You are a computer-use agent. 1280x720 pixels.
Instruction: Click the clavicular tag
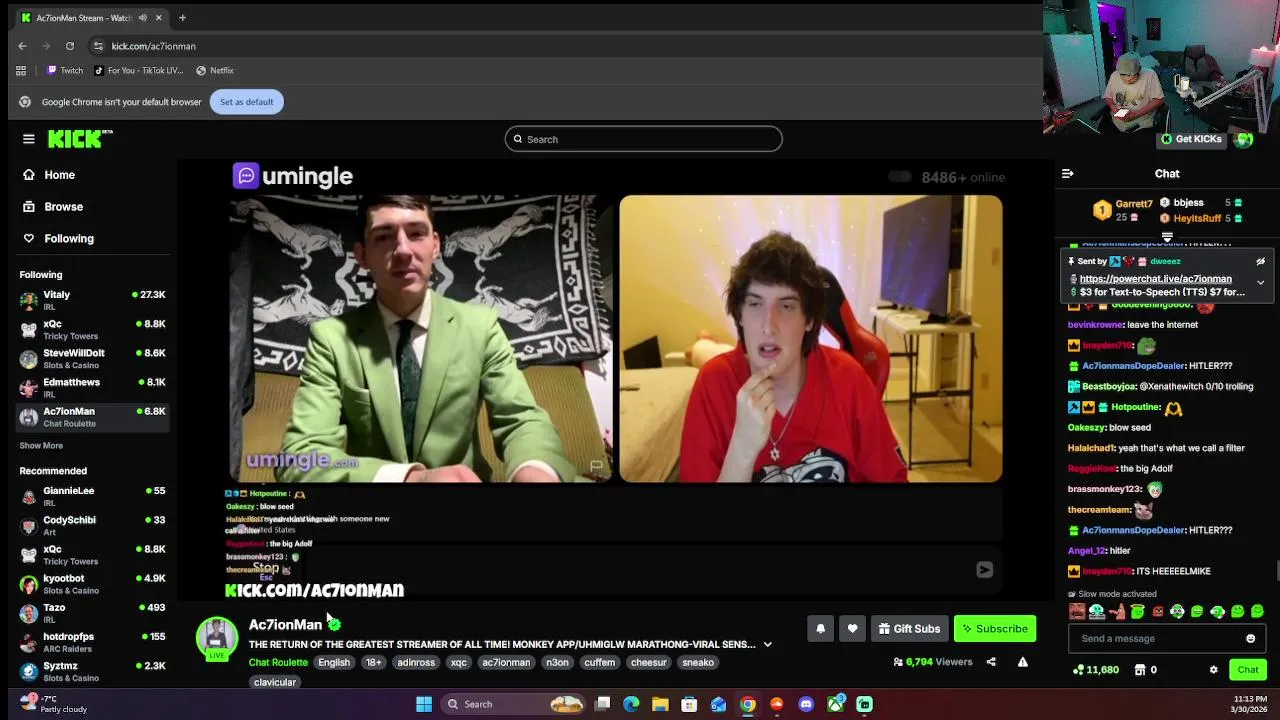[275, 683]
